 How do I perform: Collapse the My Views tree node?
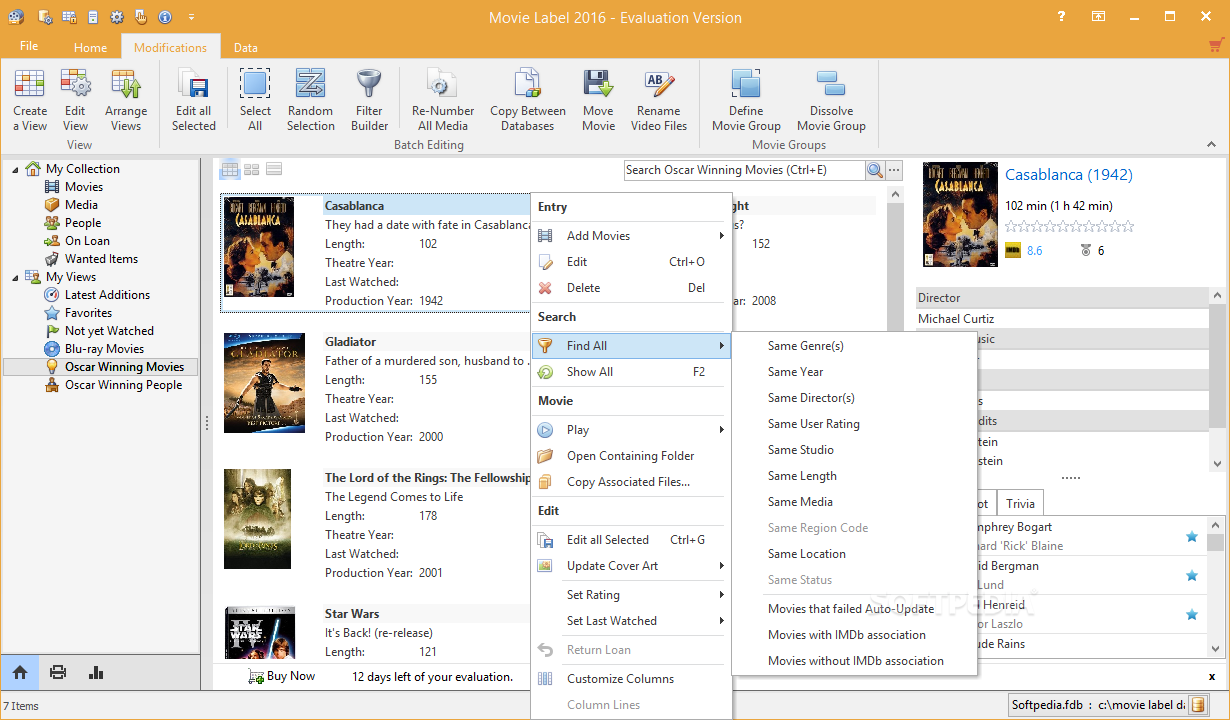click(x=15, y=277)
